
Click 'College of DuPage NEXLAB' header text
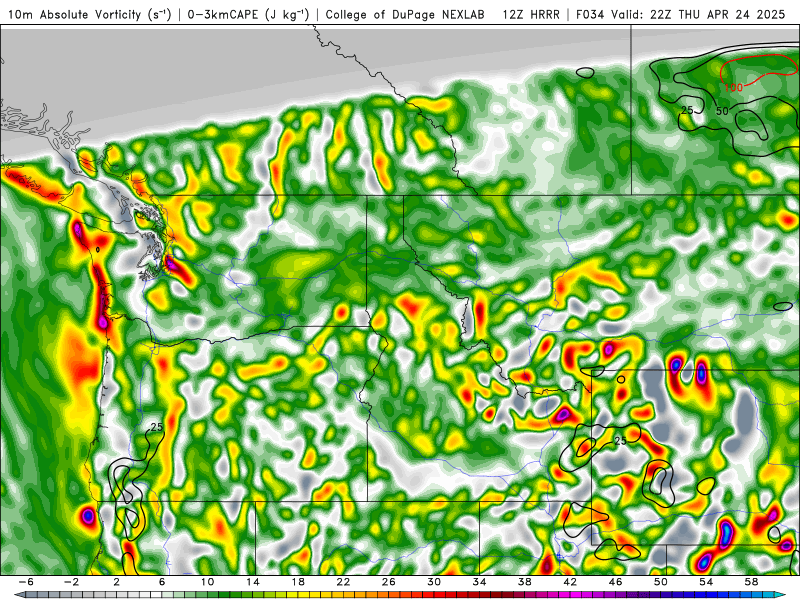tap(405, 15)
